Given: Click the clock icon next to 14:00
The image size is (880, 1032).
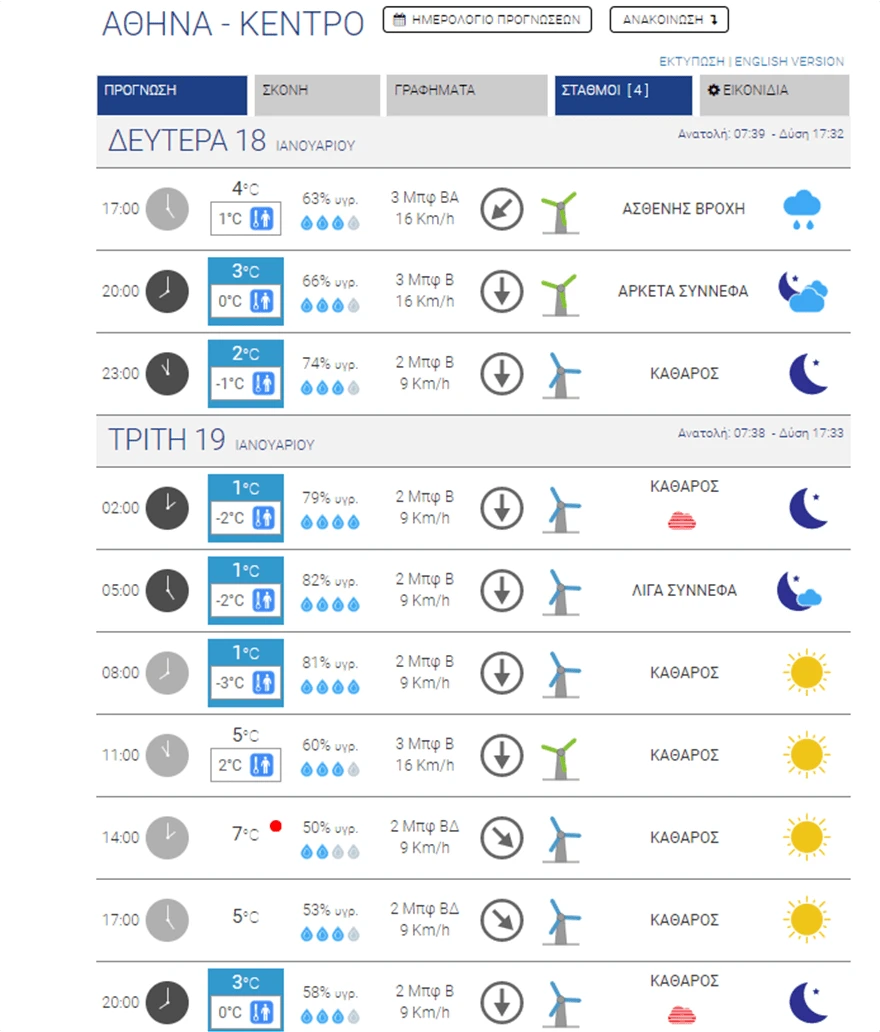Looking at the screenshot, I should click(x=167, y=837).
